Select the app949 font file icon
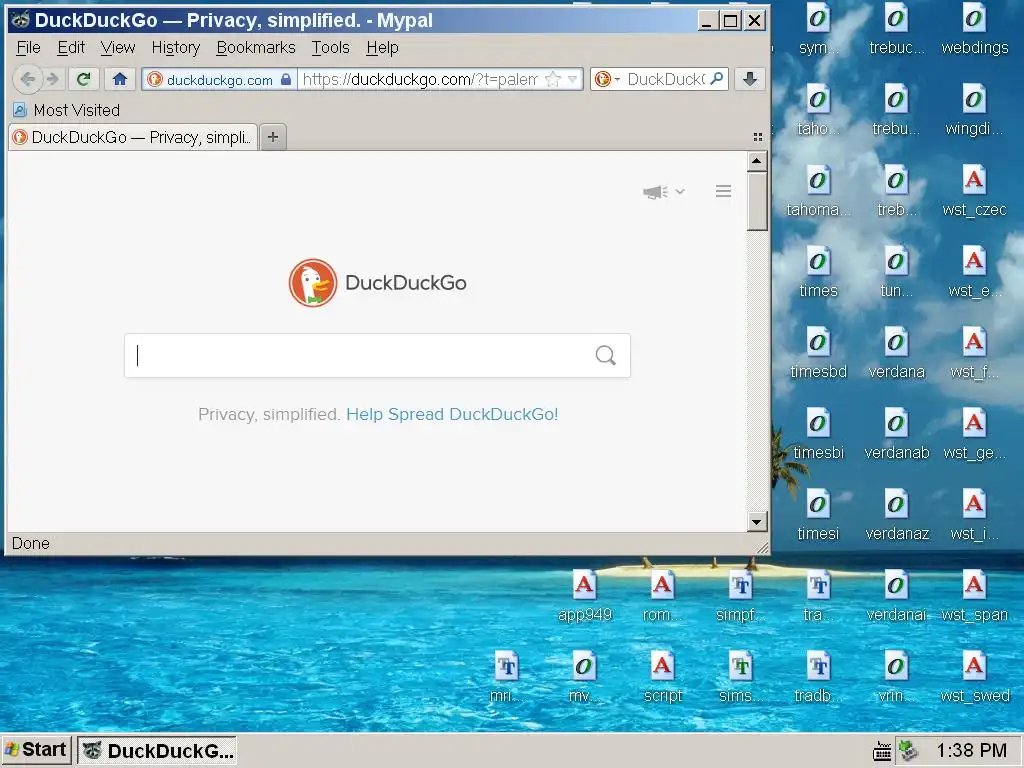Image resolution: width=1024 pixels, height=768 pixels. point(584,597)
